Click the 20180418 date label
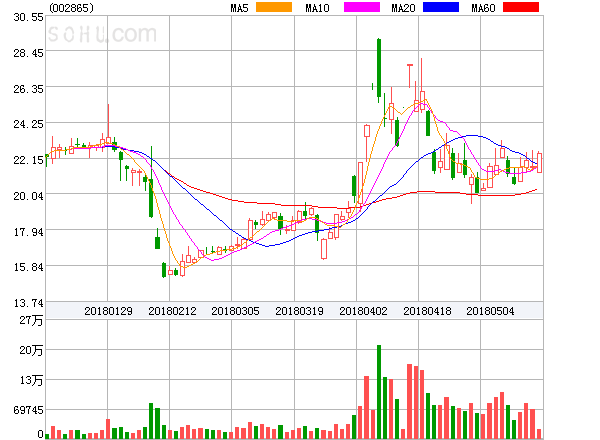This screenshot has width=600, height=440. click(x=427, y=311)
